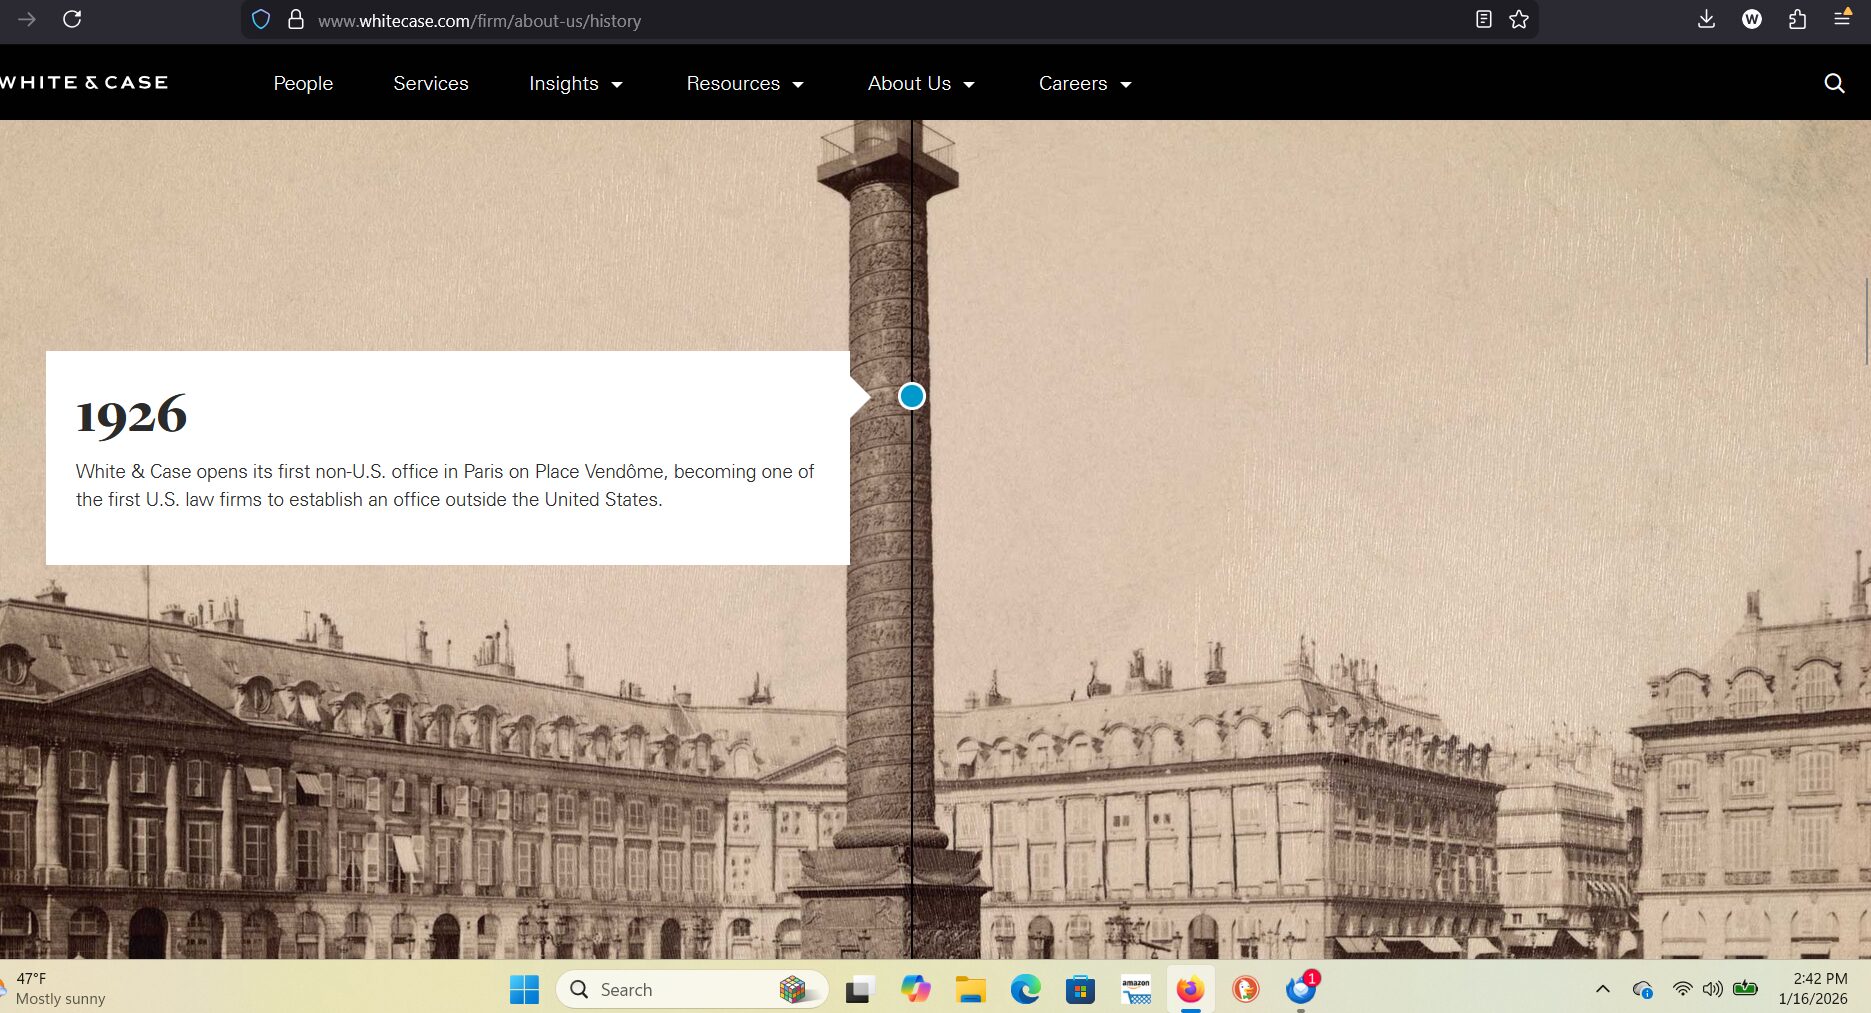
Task: Click the blue 1926 timeline marker
Action: pyautogui.click(x=911, y=396)
